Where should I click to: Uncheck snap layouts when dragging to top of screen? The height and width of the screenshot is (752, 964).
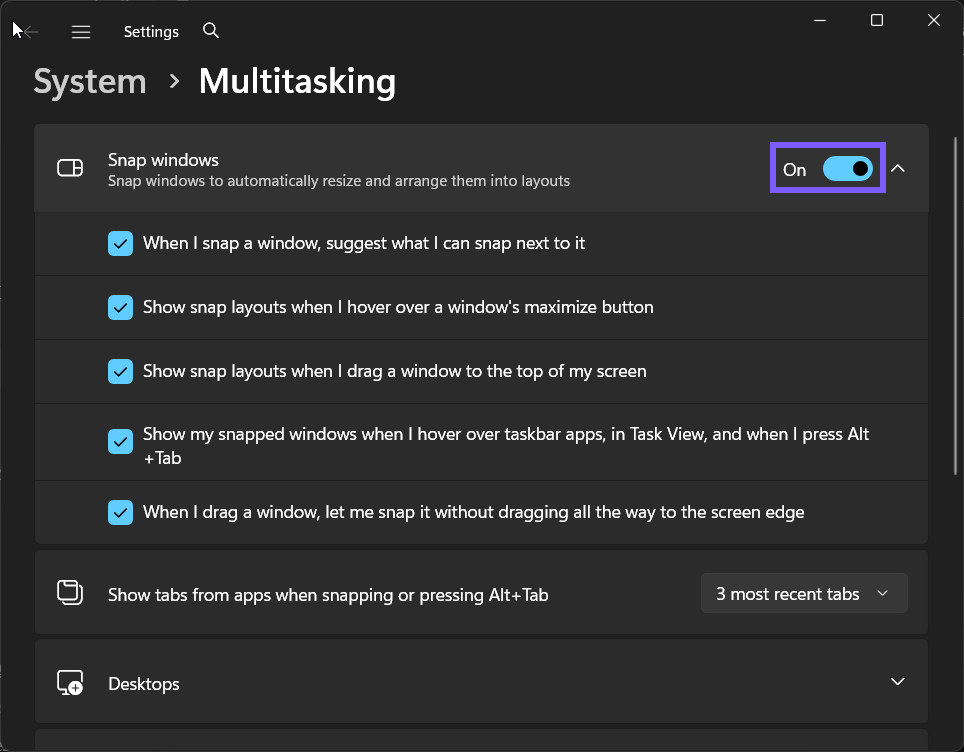click(x=120, y=371)
